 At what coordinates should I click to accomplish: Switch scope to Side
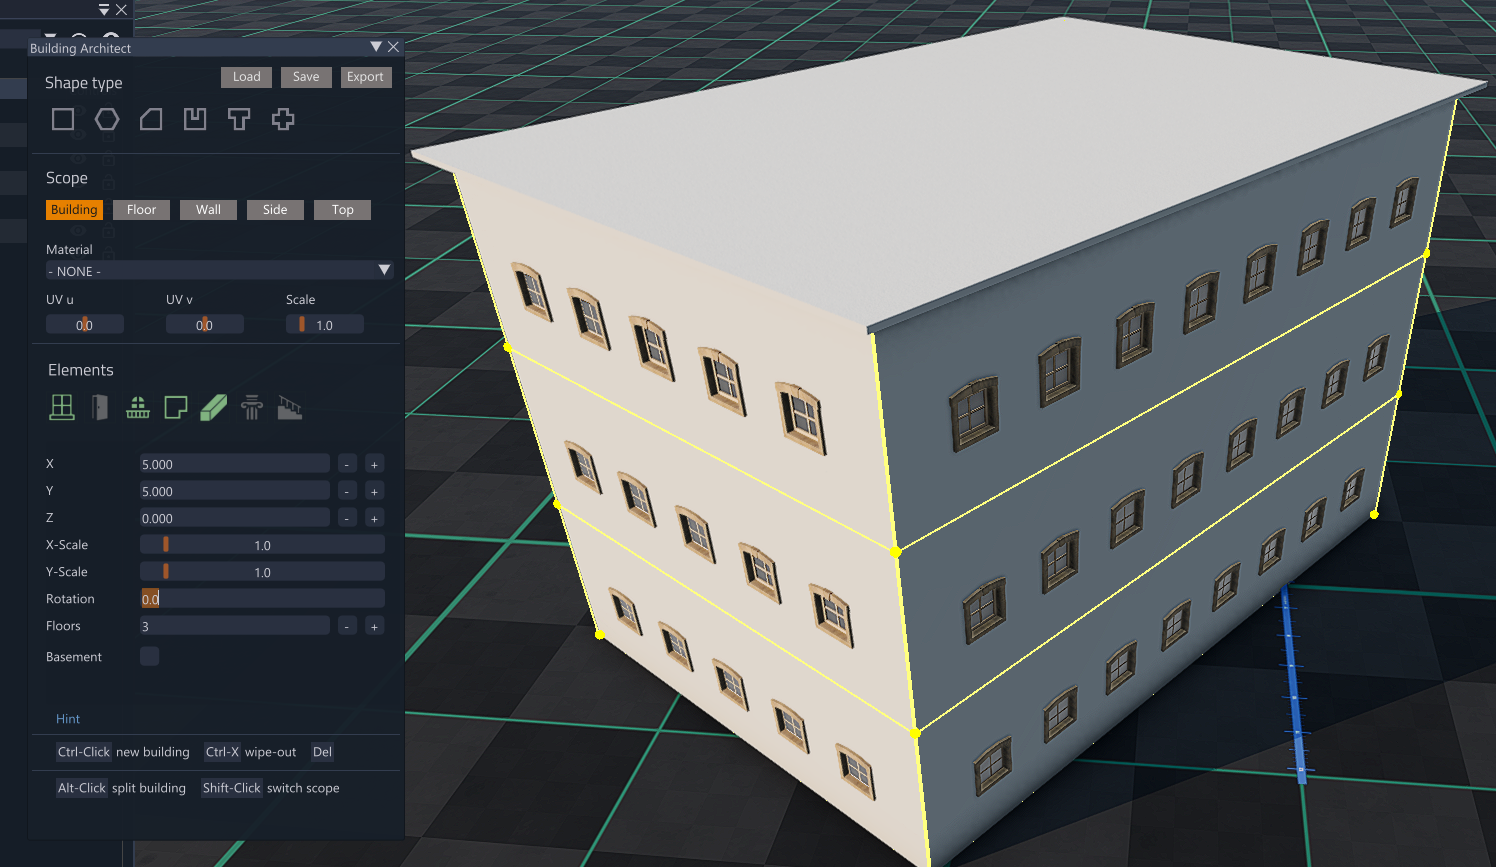[x=275, y=210]
